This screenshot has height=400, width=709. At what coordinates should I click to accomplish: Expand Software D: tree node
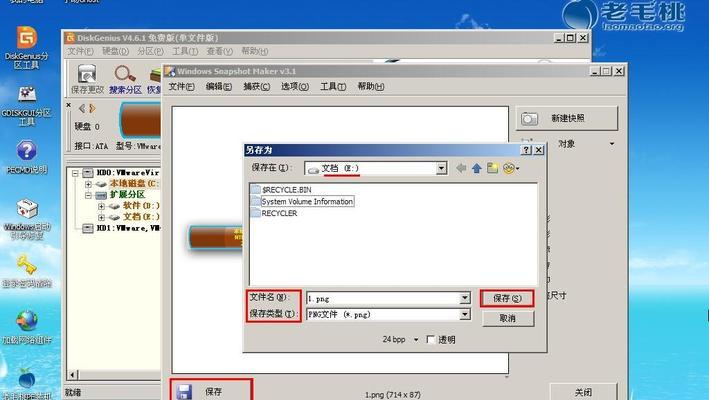[x=101, y=206]
